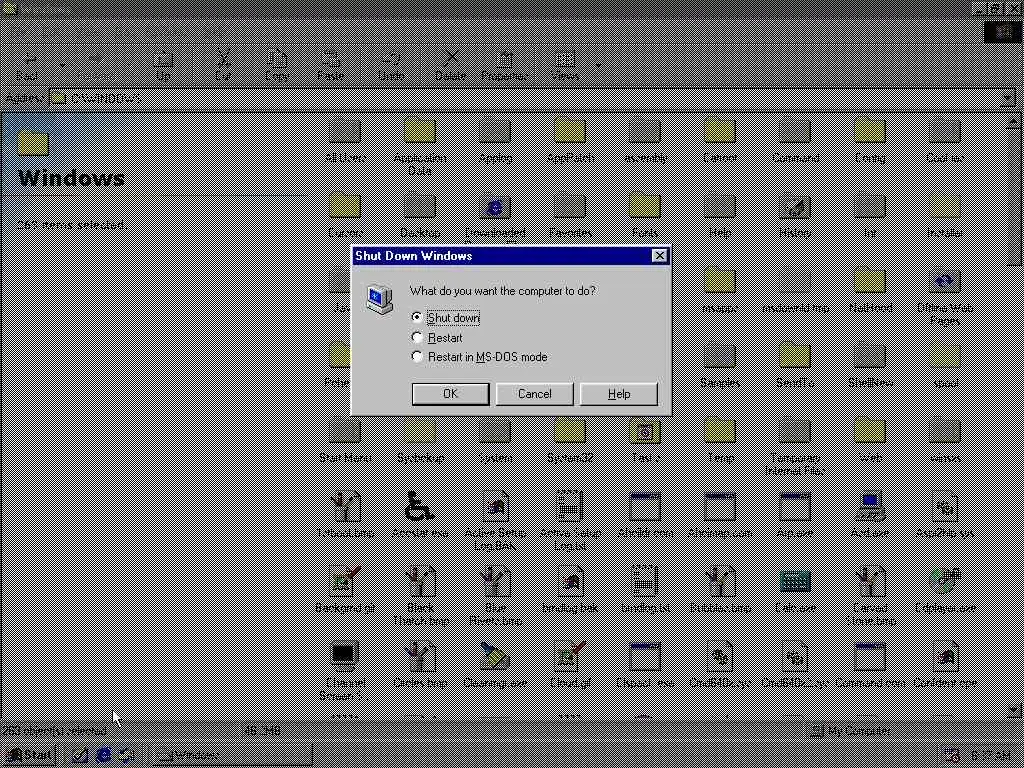Select the SendTo folder

tap(795, 366)
